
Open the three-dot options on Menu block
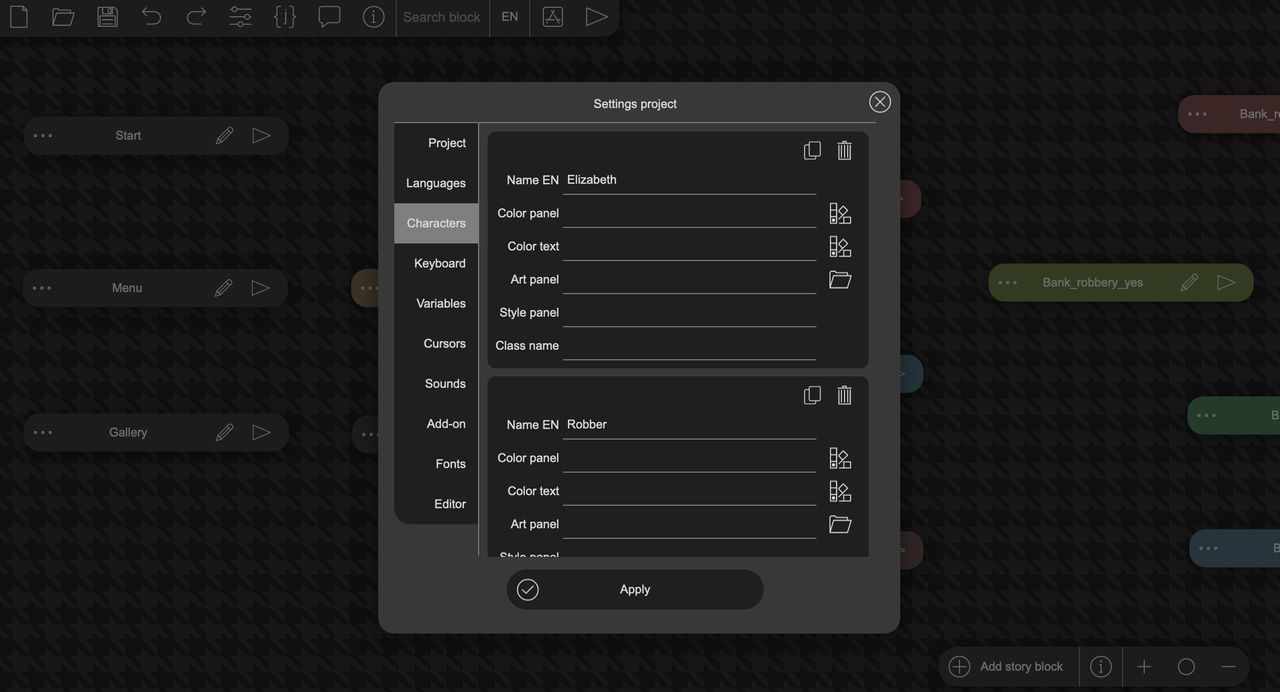[42, 288]
